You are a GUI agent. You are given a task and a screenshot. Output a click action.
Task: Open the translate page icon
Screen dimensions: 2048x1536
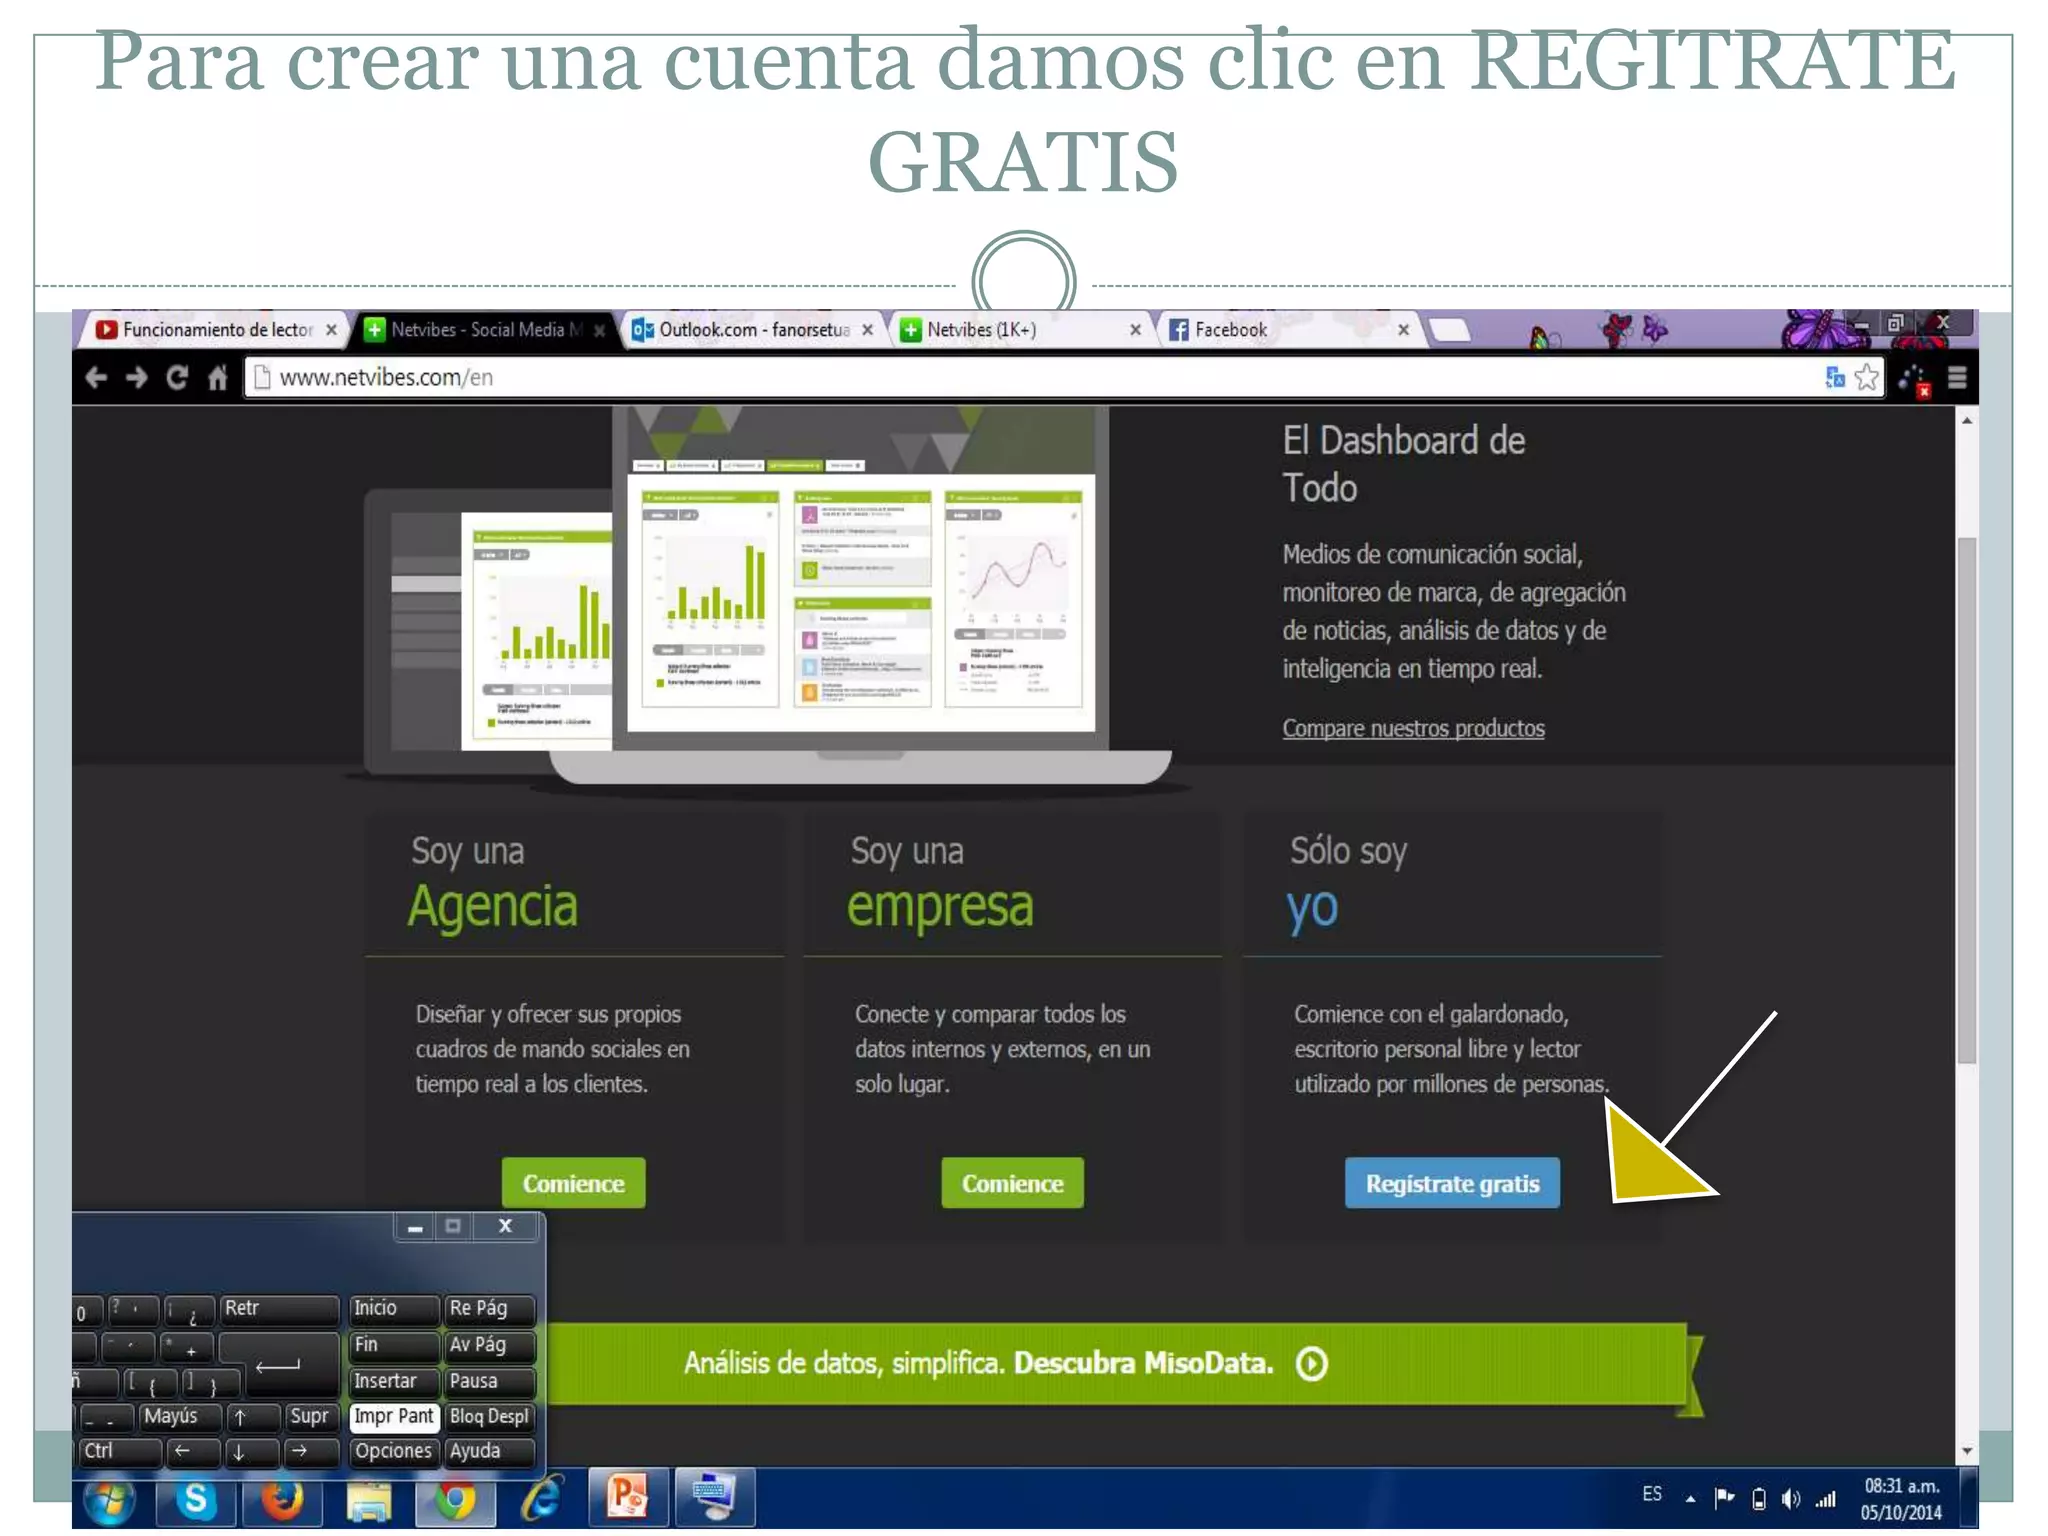[x=1835, y=377]
